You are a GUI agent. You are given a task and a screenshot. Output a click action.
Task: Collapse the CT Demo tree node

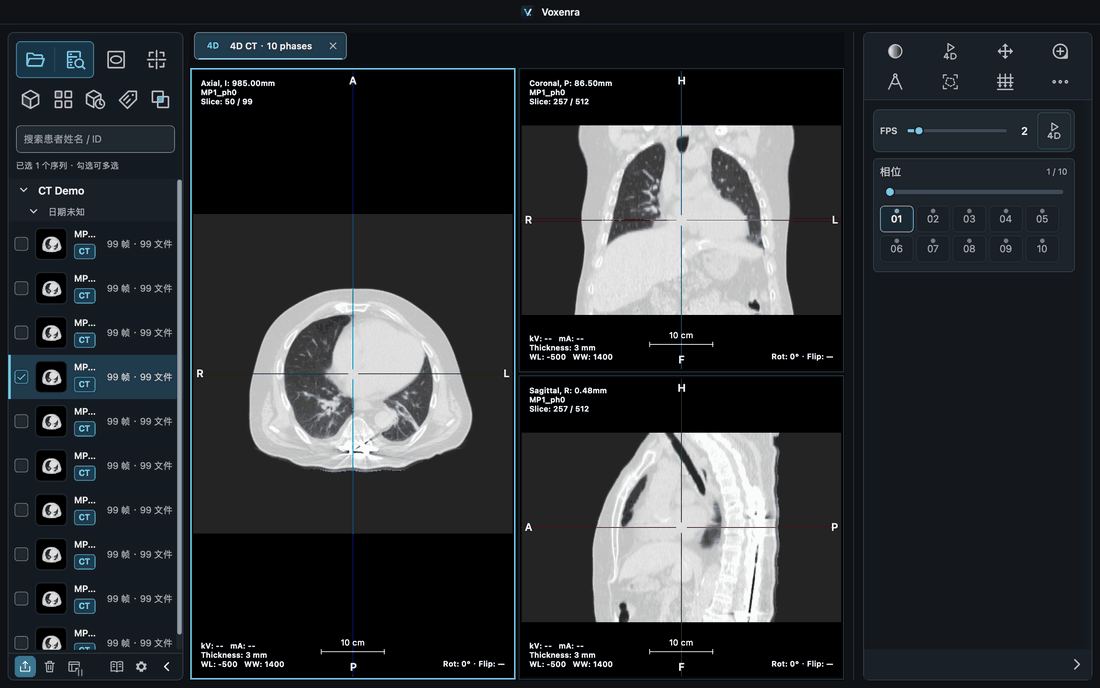tap(23, 190)
